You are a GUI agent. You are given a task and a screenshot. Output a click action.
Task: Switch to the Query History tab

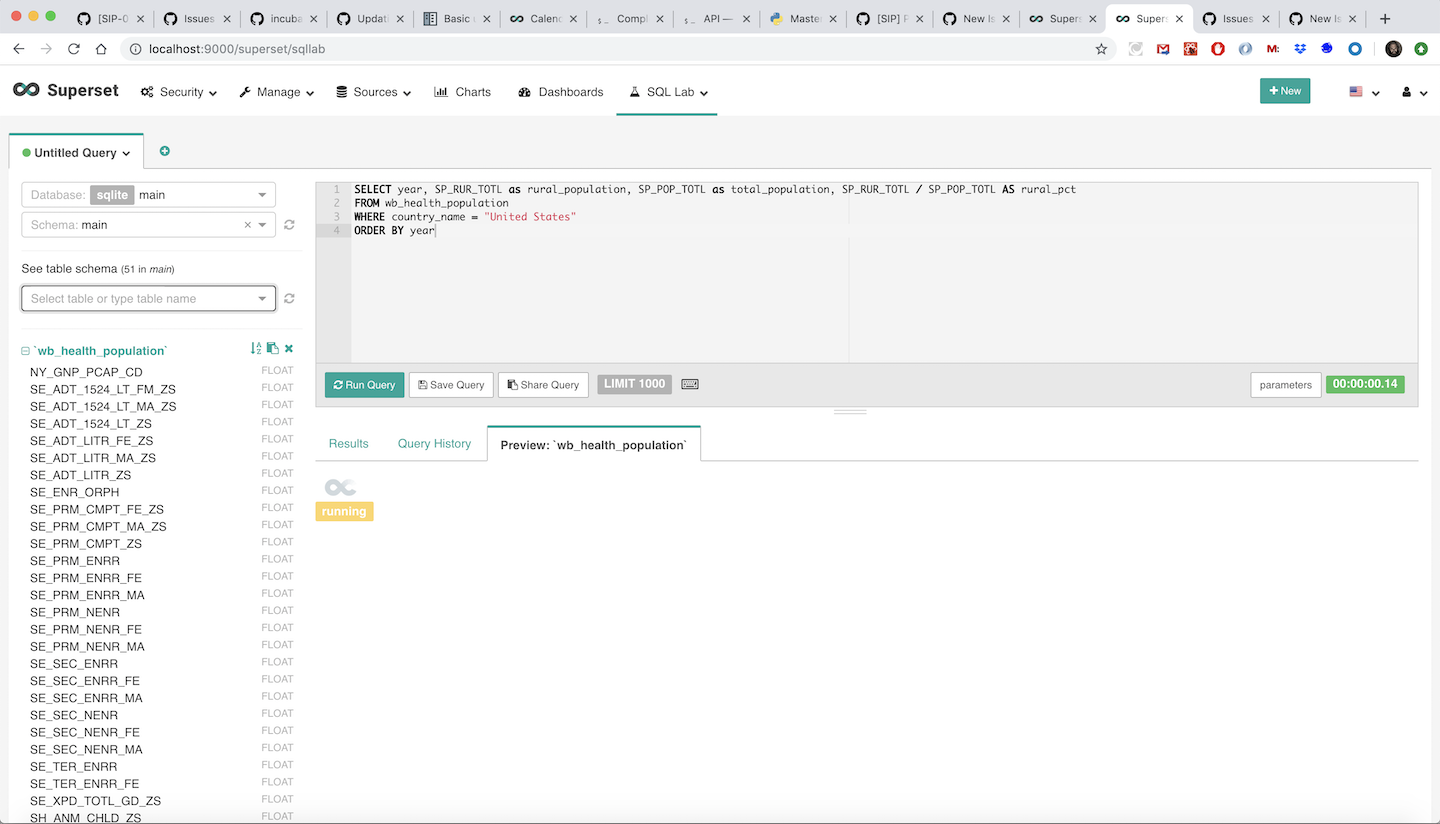coord(434,443)
